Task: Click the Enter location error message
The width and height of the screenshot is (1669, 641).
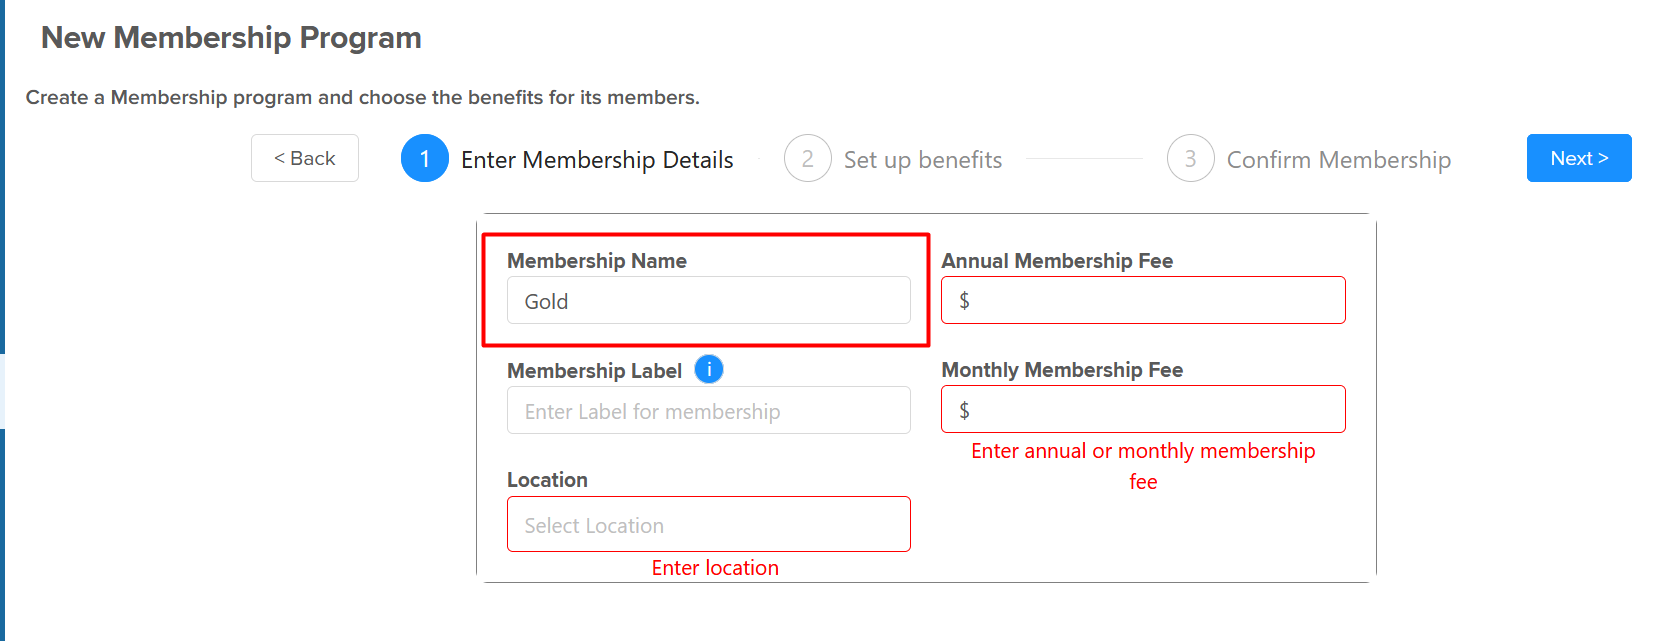Action: (714, 567)
